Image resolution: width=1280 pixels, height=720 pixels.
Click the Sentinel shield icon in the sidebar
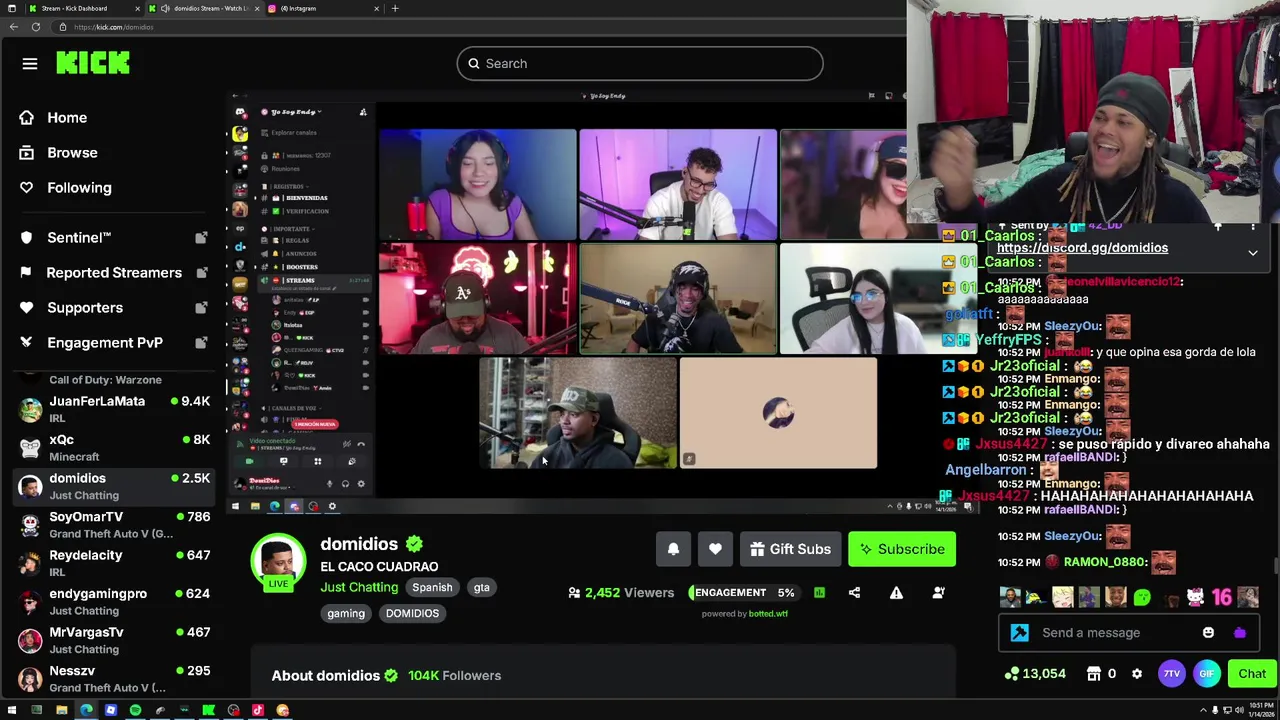click(26, 238)
